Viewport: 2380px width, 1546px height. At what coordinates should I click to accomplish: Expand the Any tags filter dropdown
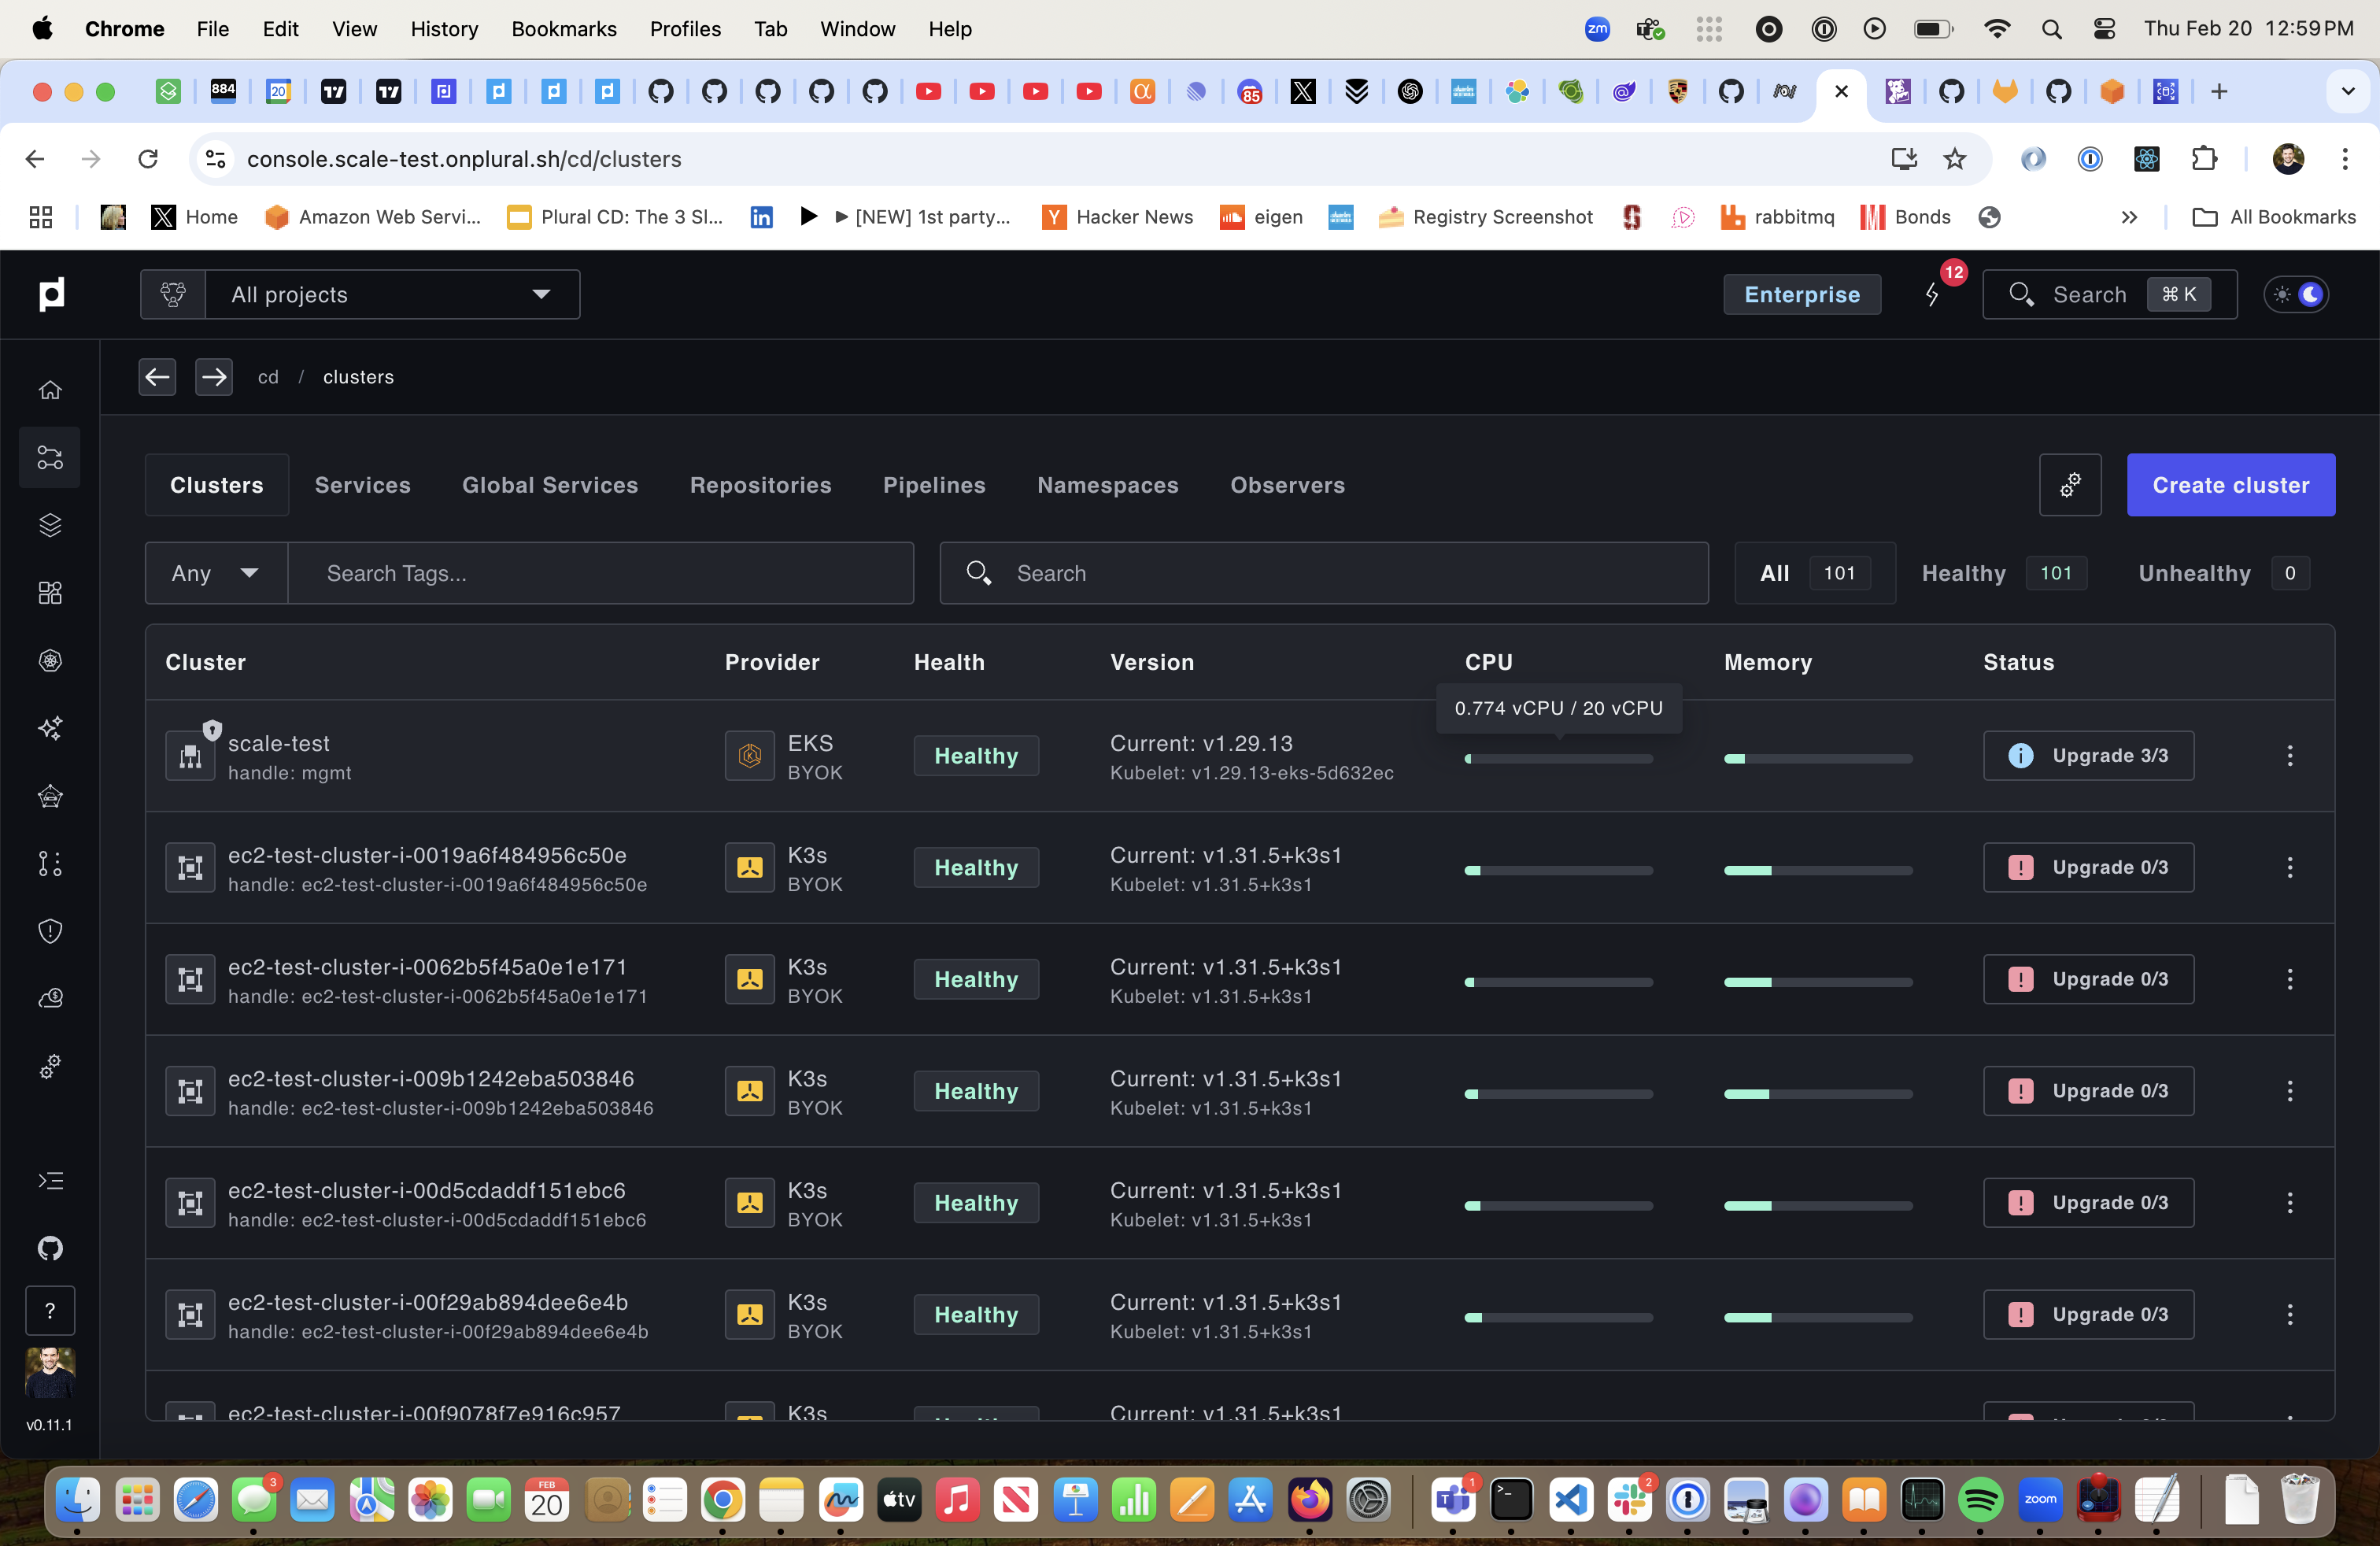coord(212,572)
